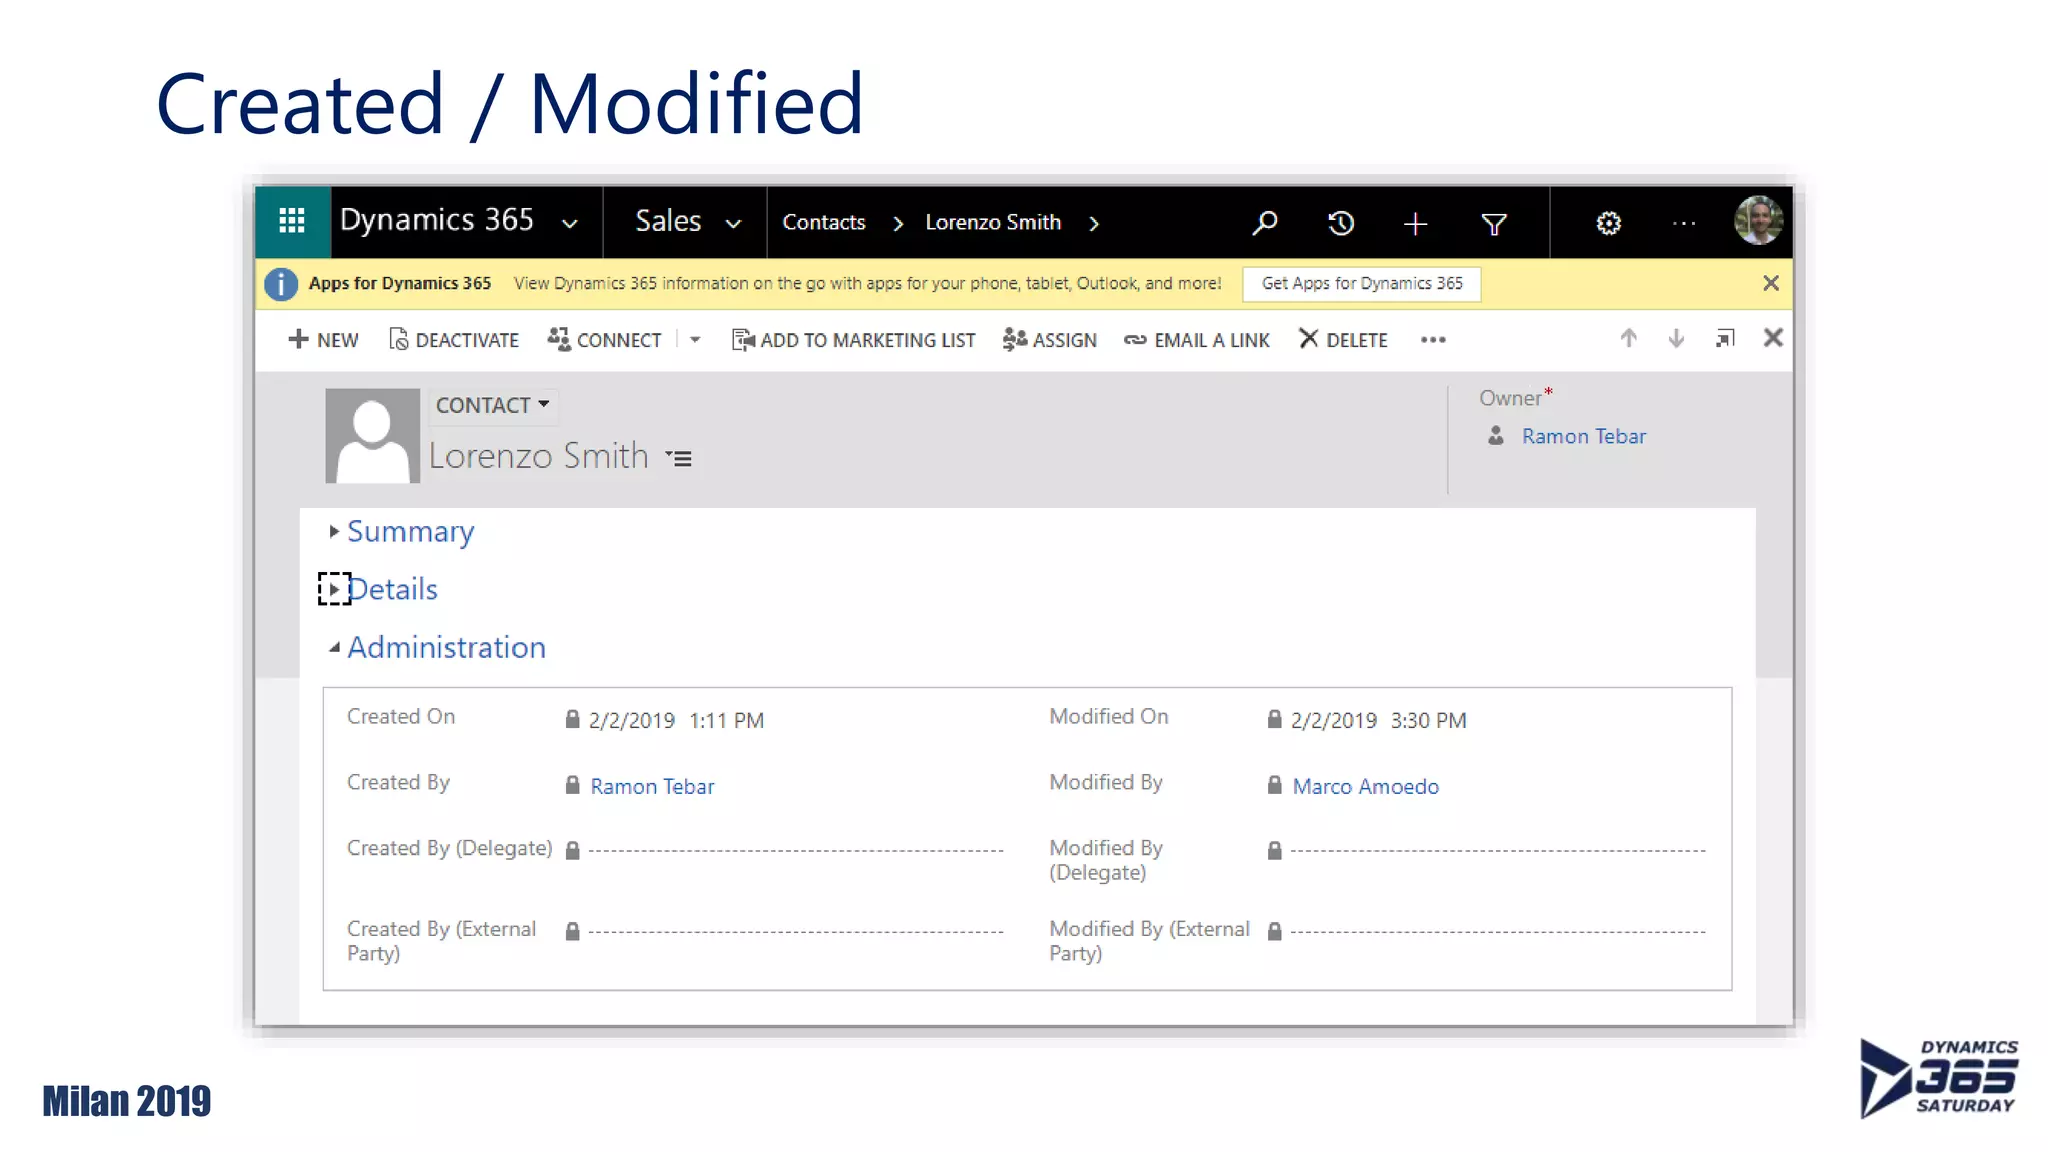Pop out the record form window

point(1725,339)
